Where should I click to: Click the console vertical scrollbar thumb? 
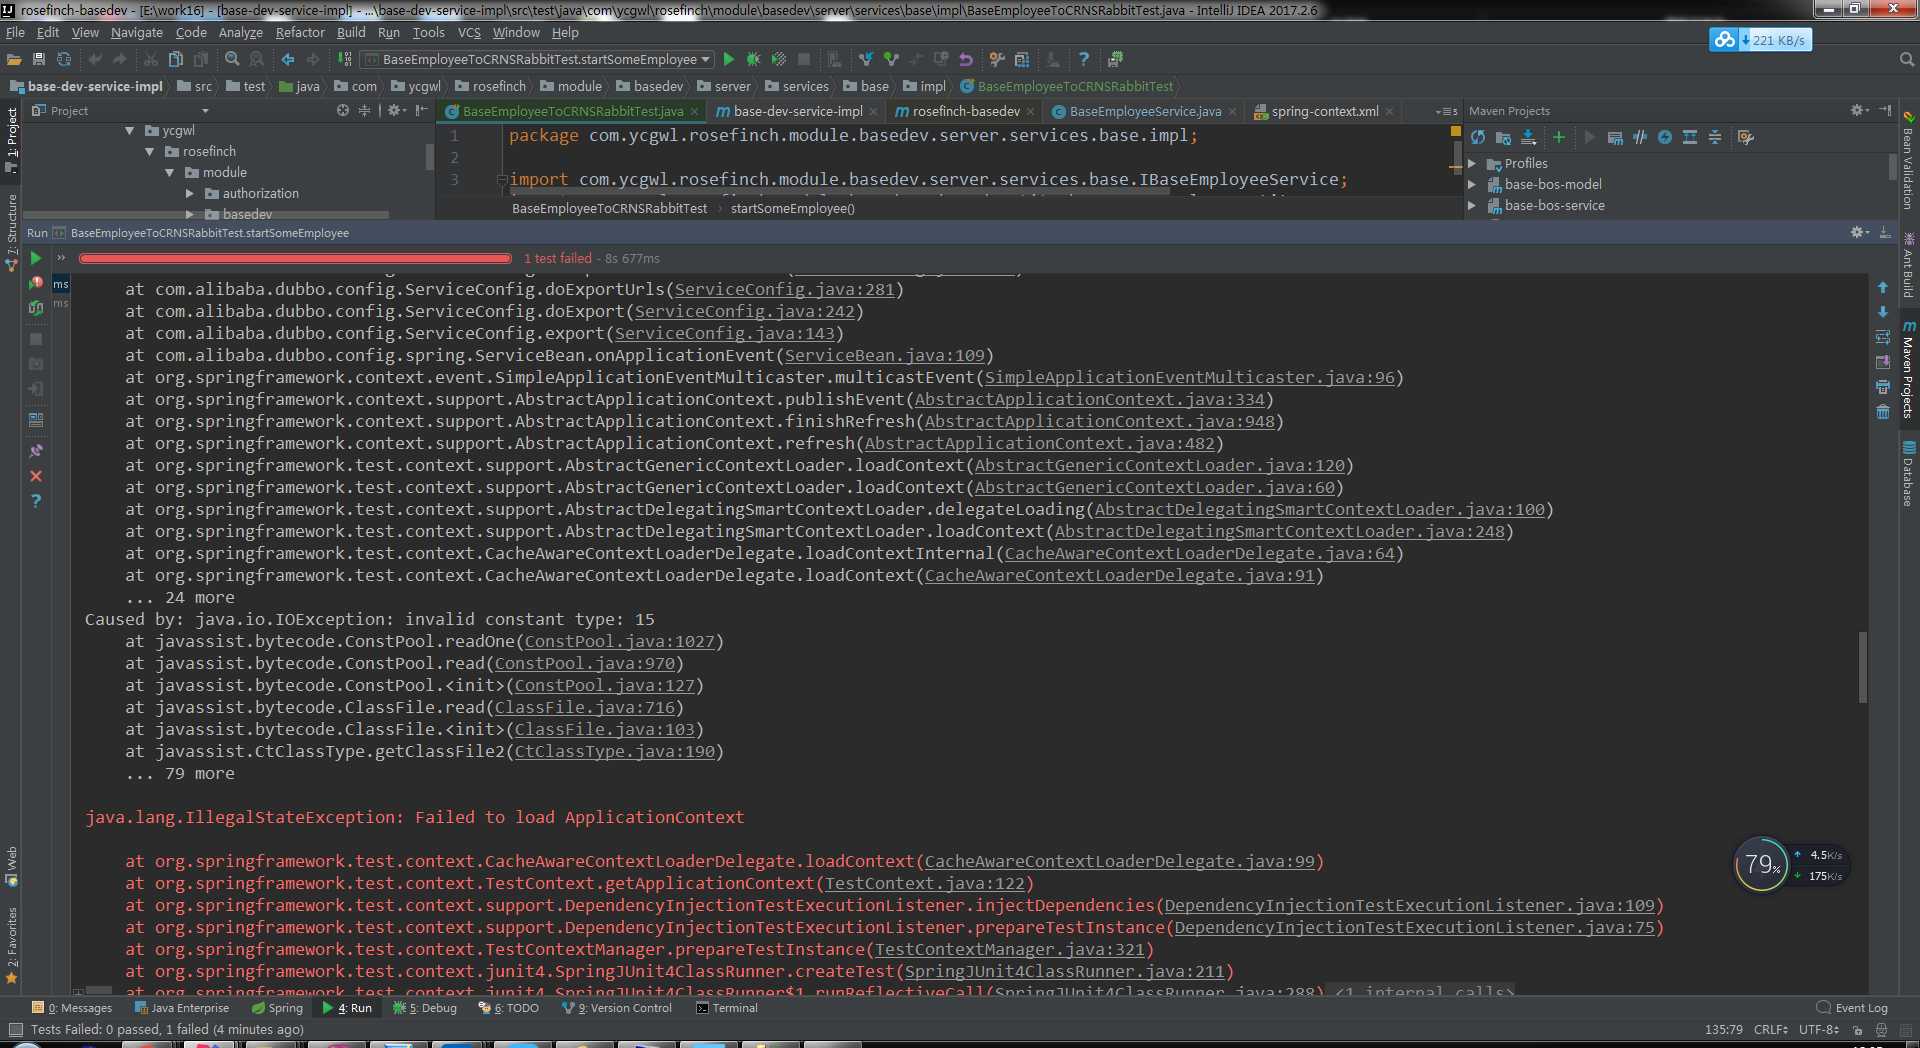pyautogui.click(x=1863, y=667)
